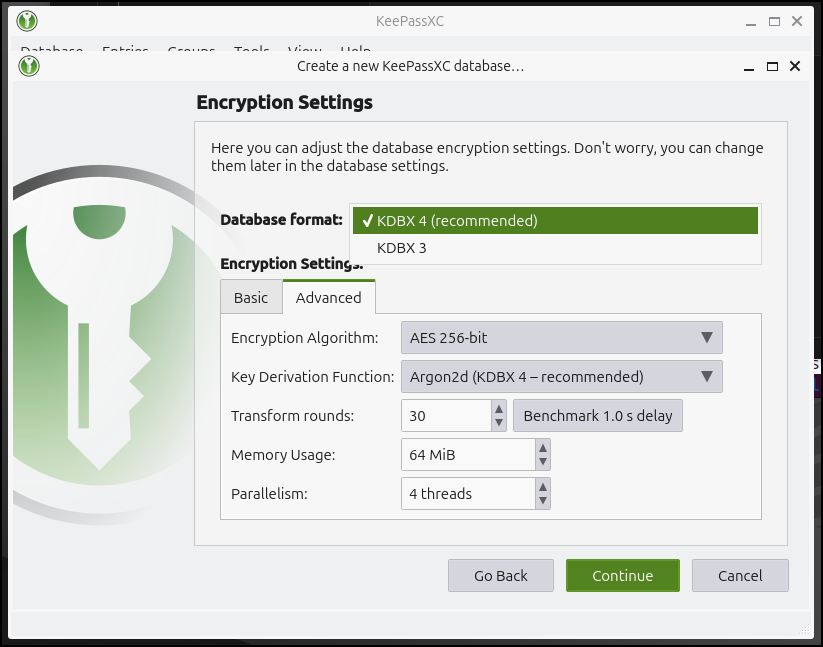Click the Benchmark 1.0 s delay button

[x=597, y=415]
